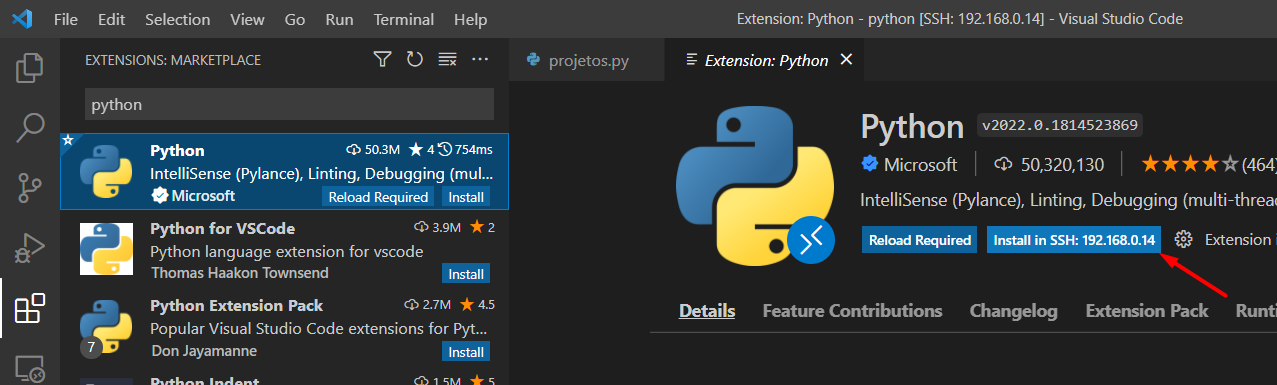The width and height of the screenshot is (1277, 385).
Task: Click Install in SSH: 192.168.0.14 button
Action: [x=1074, y=240]
